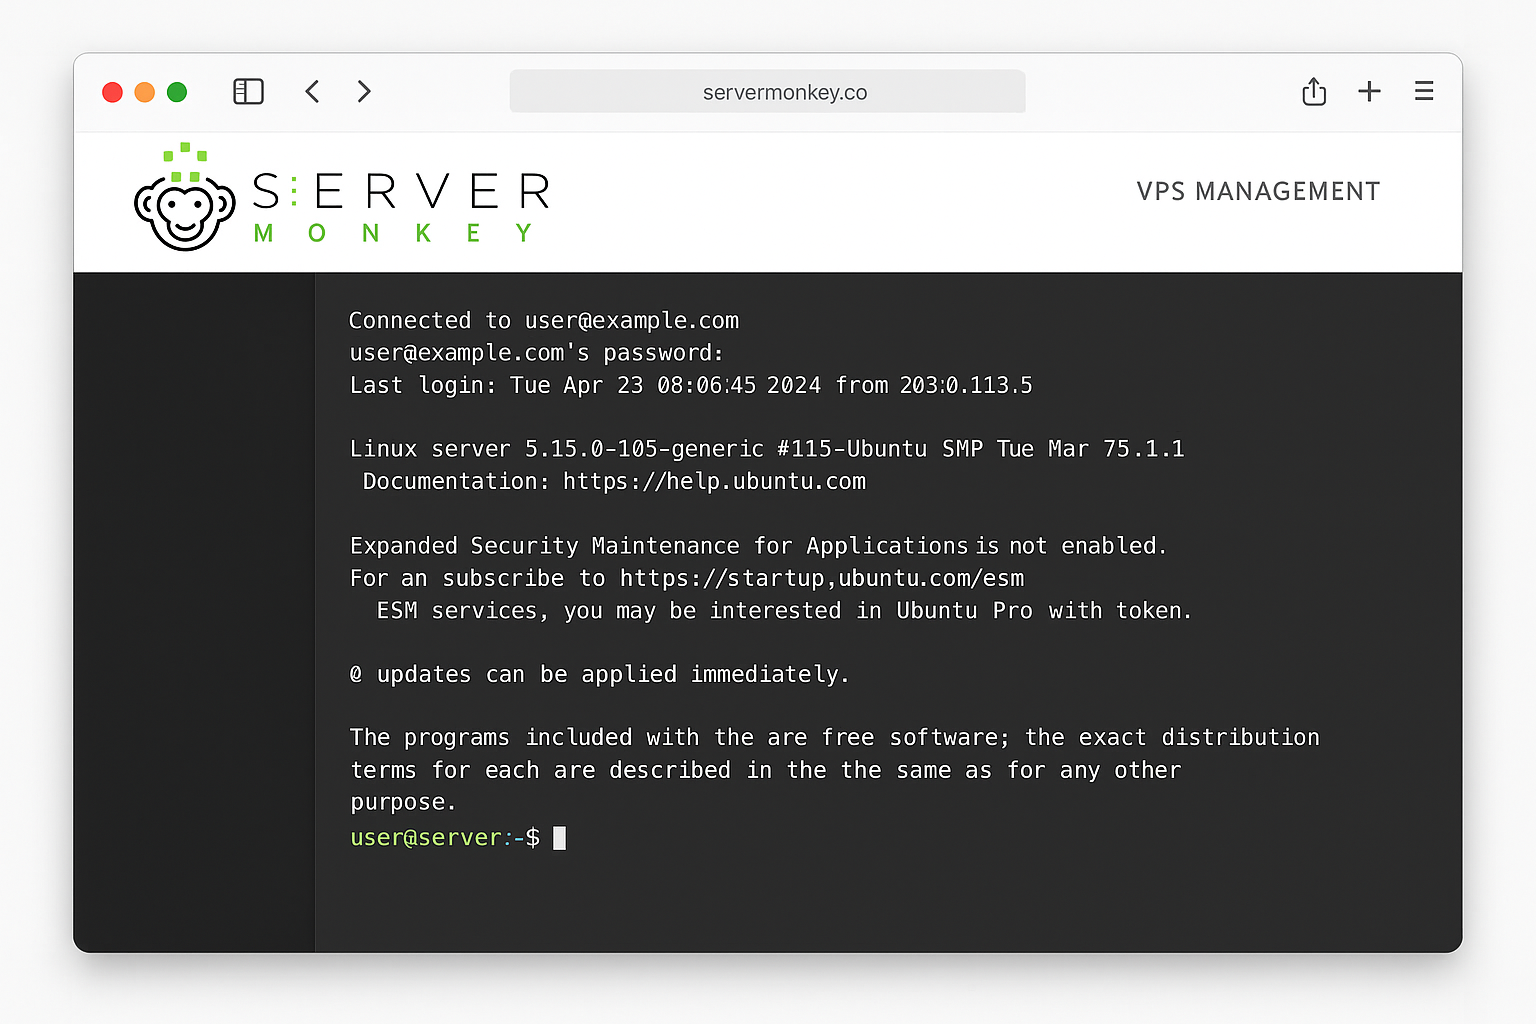Screen dimensions: 1536x1024
Task: Maximize the window with the green button
Action: tap(177, 92)
